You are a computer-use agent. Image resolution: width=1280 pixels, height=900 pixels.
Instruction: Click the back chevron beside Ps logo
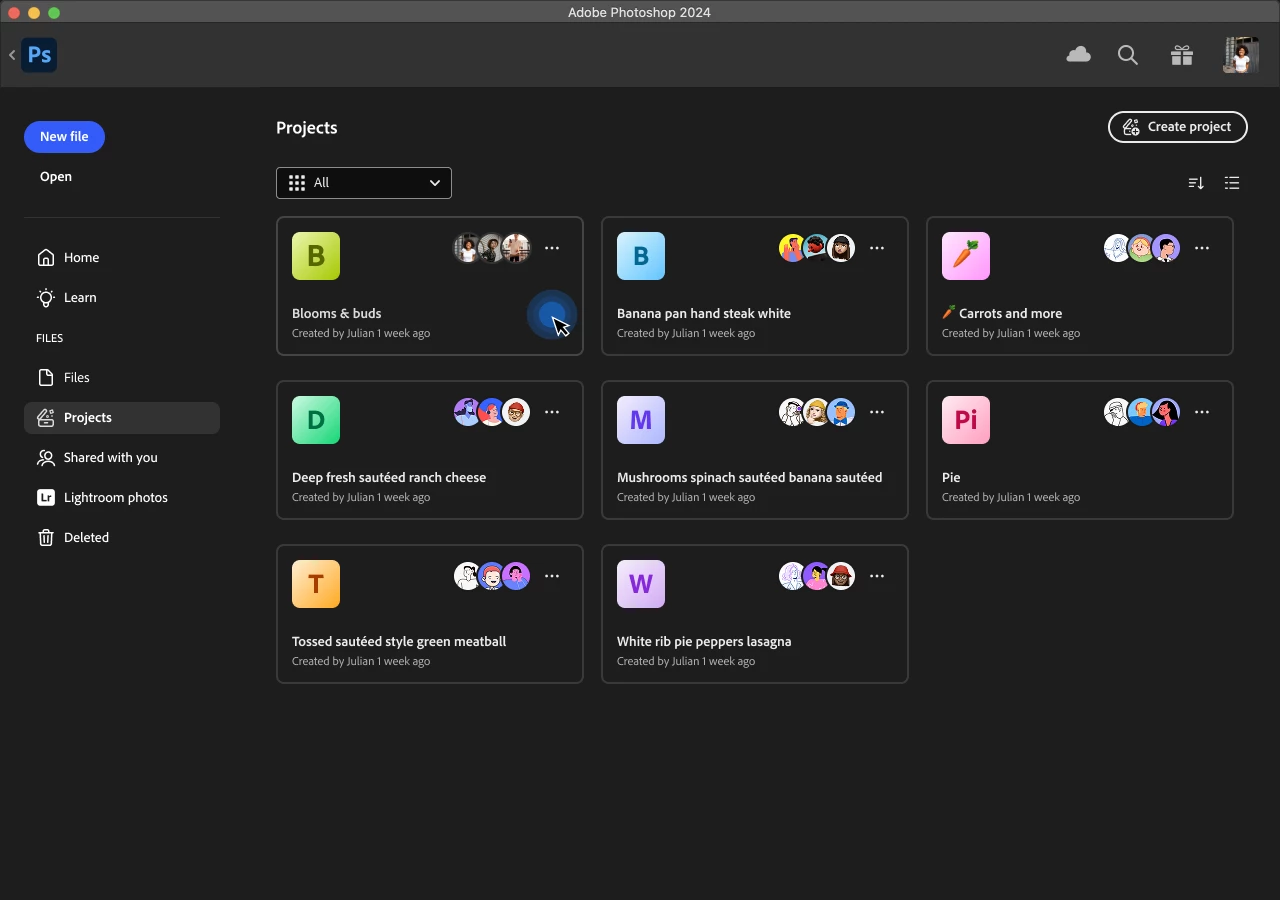(12, 55)
